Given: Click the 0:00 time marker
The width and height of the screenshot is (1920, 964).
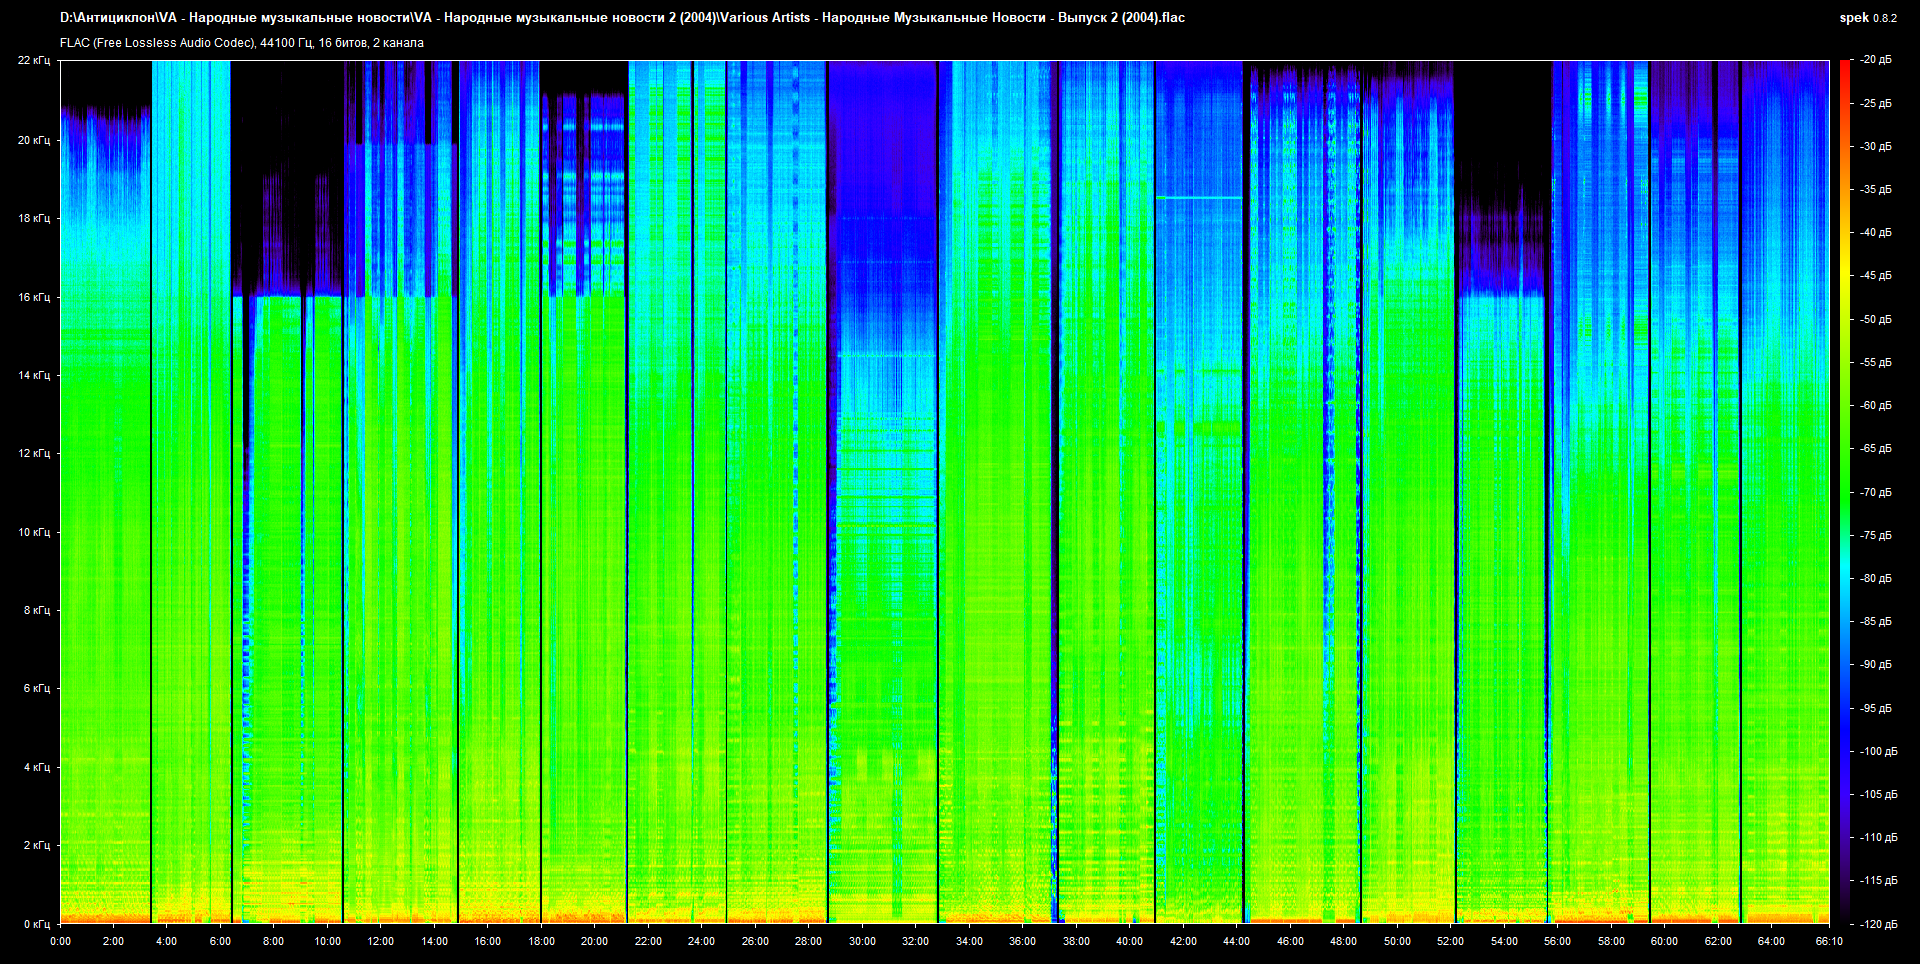Looking at the screenshot, I should pyautogui.click(x=60, y=941).
